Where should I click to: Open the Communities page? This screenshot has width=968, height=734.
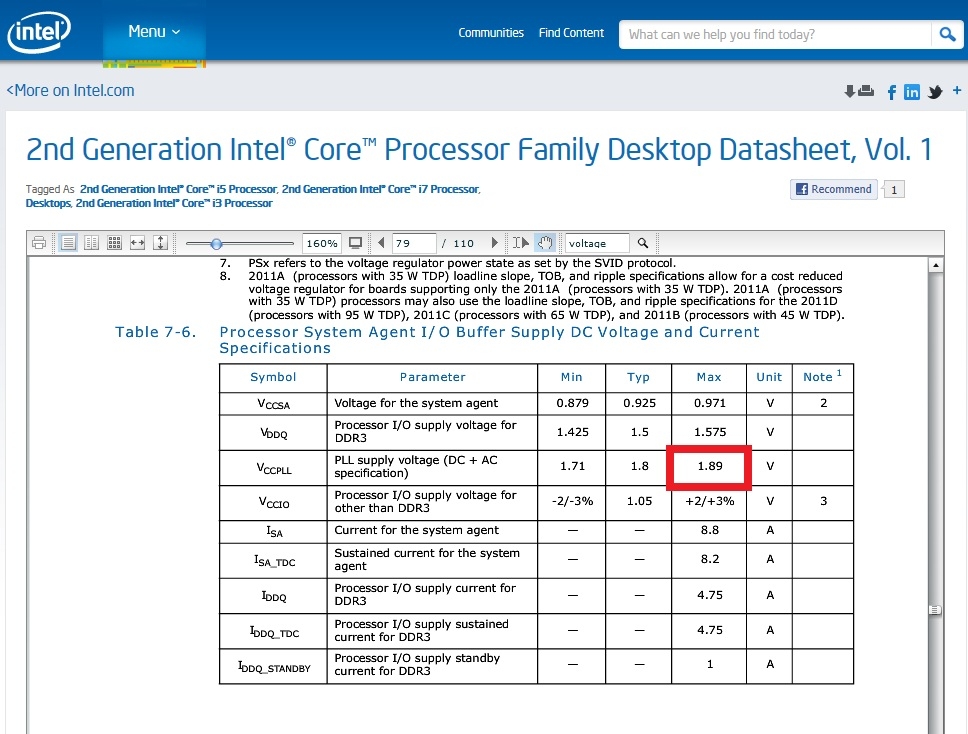pos(491,33)
